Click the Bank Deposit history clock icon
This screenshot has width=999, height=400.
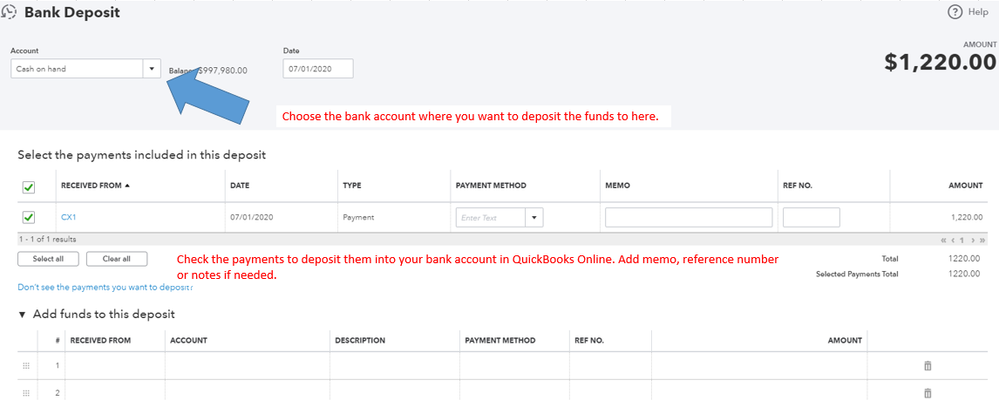pos(10,13)
